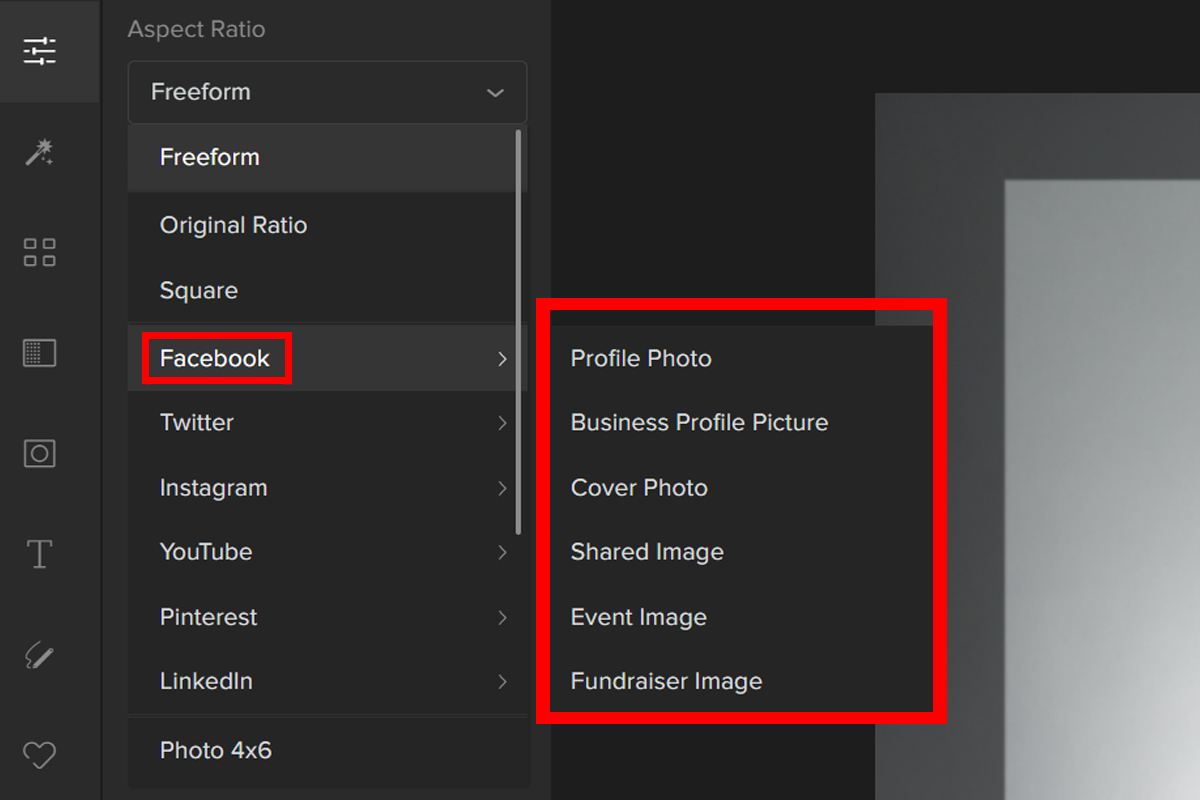The width and height of the screenshot is (1200, 800).
Task: Click the Textures panel icon in sidebar
Action: pyautogui.click(x=40, y=353)
